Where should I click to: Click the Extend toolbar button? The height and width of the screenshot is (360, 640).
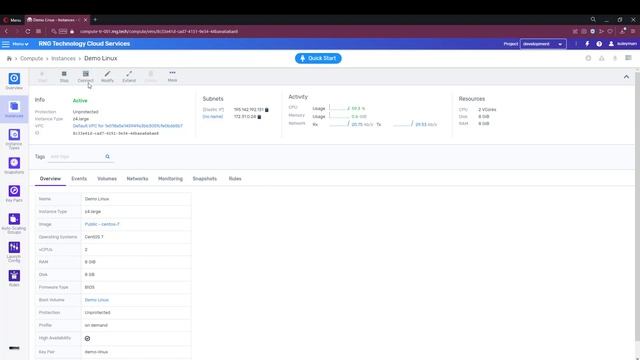(129, 76)
